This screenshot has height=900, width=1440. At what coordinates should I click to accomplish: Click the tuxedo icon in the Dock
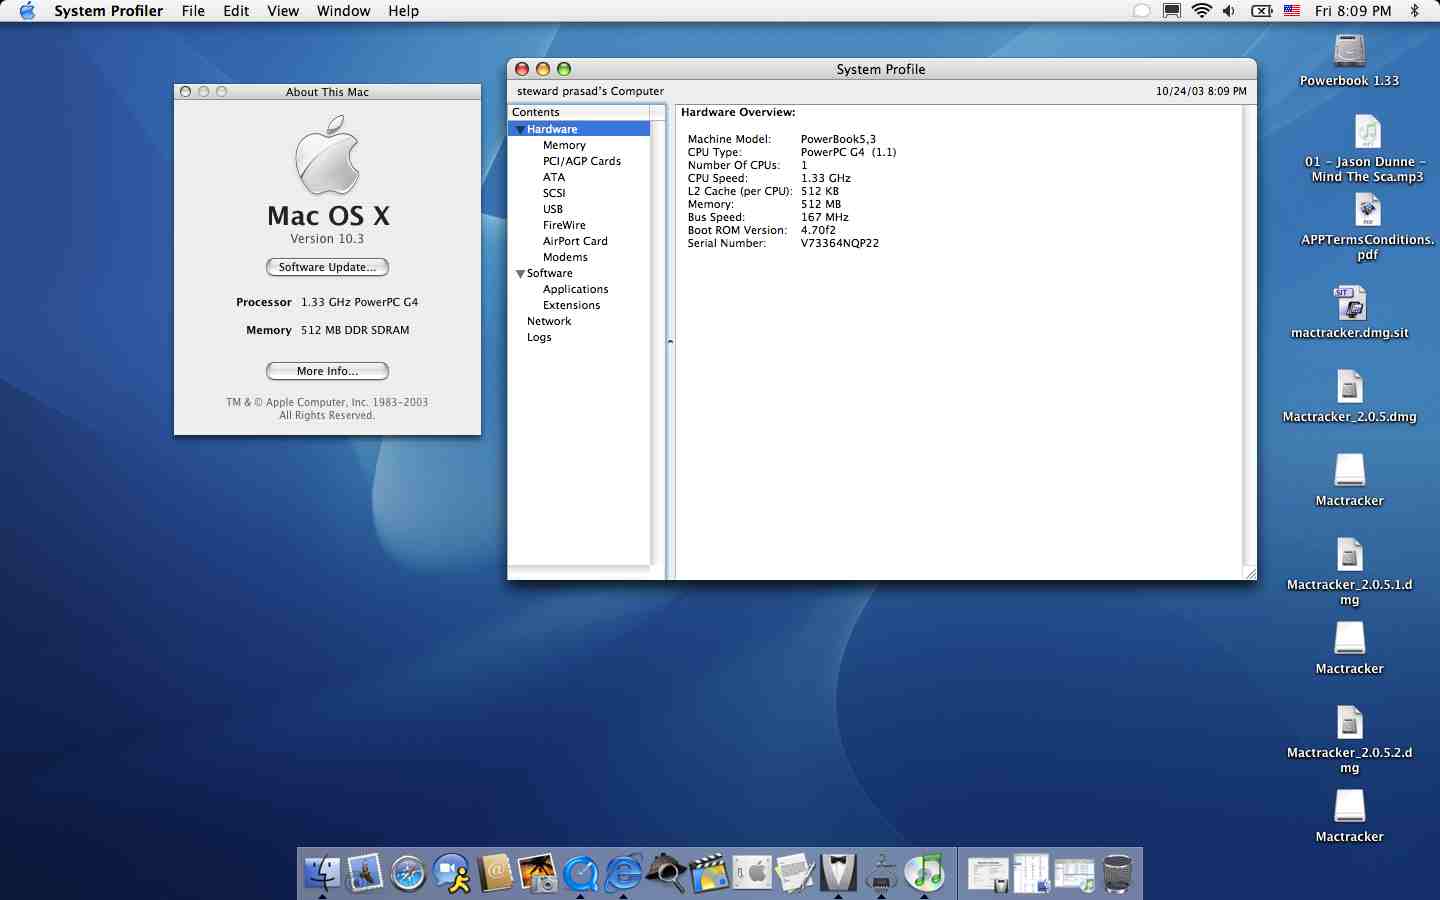click(x=838, y=873)
